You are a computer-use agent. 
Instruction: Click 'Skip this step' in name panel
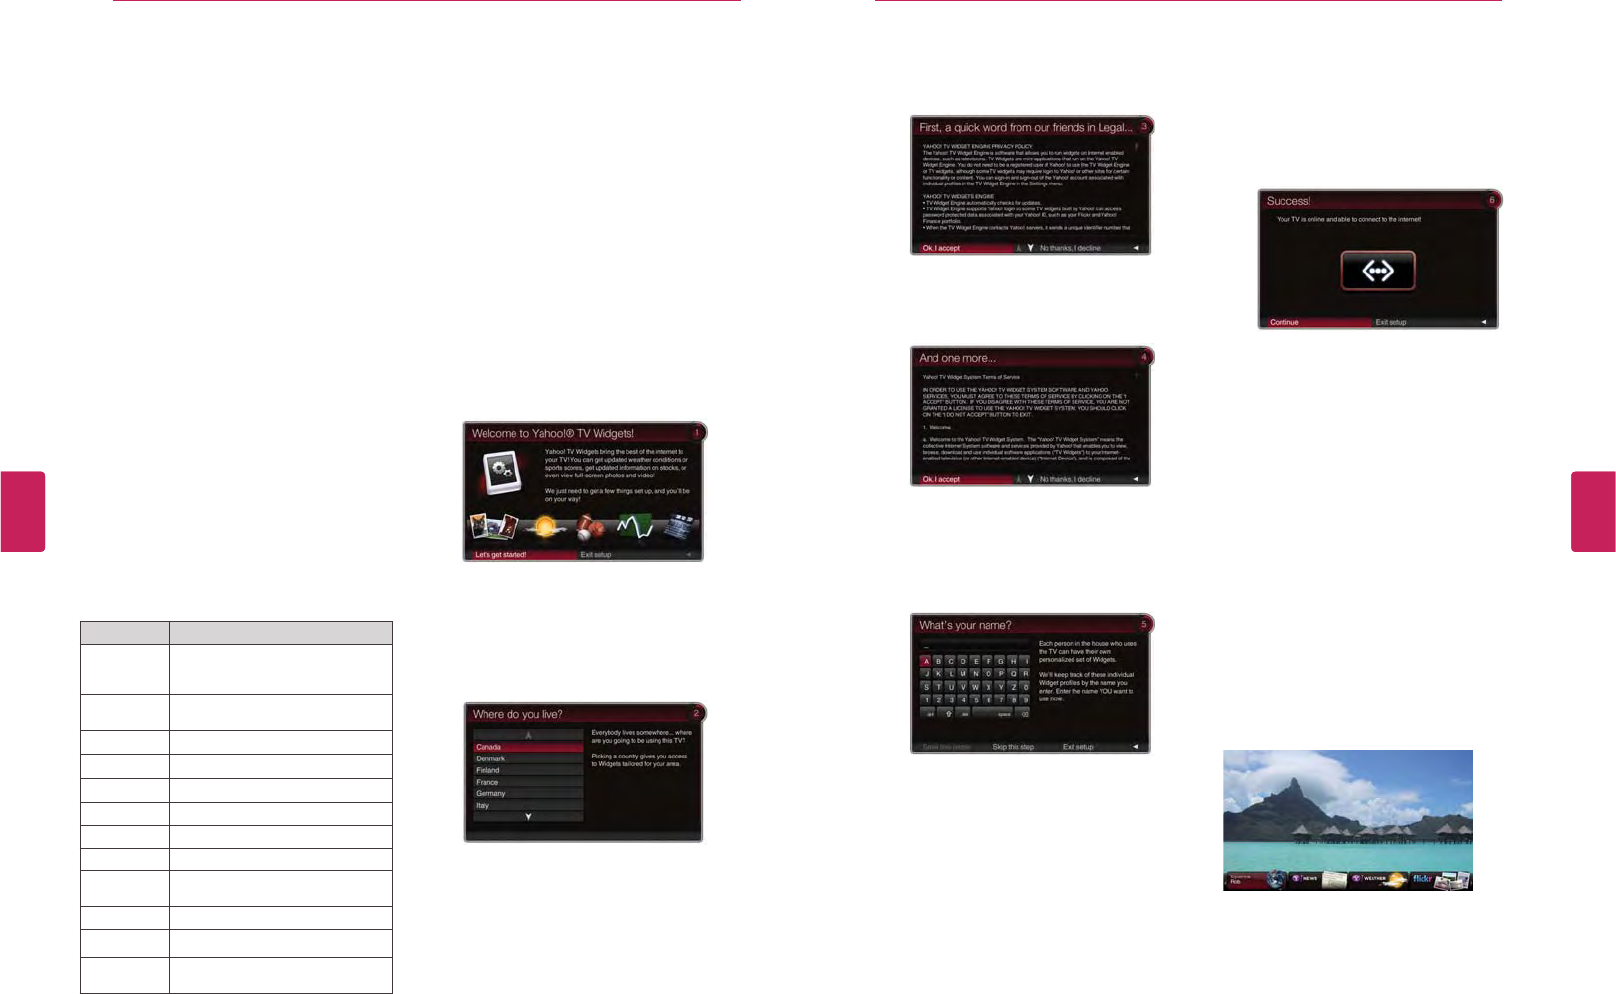click(1013, 747)
